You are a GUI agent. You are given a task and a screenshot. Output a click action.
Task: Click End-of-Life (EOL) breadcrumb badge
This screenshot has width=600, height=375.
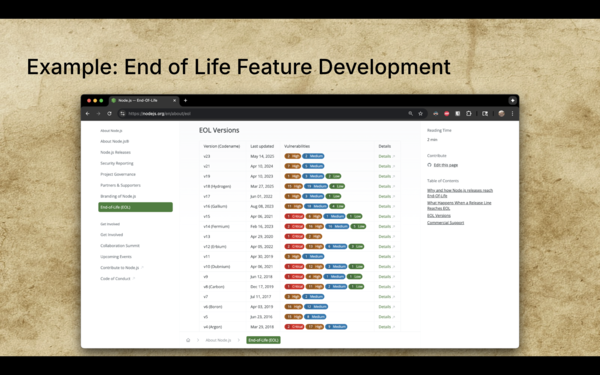263,340
